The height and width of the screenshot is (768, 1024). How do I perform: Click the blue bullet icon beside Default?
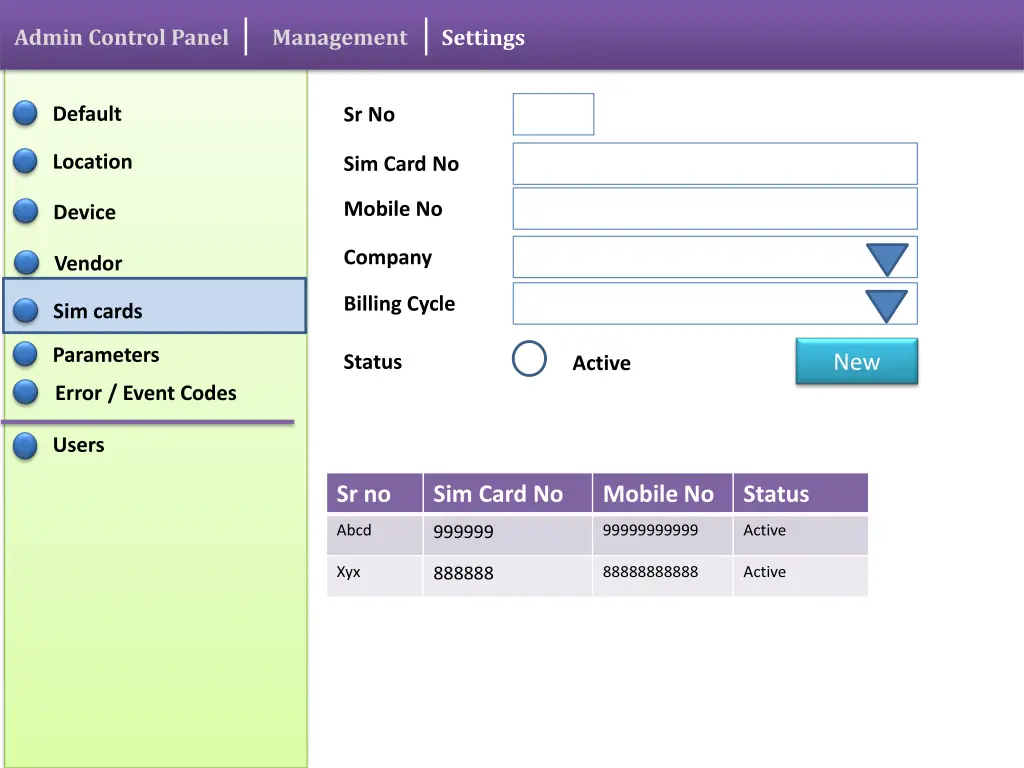25,114
